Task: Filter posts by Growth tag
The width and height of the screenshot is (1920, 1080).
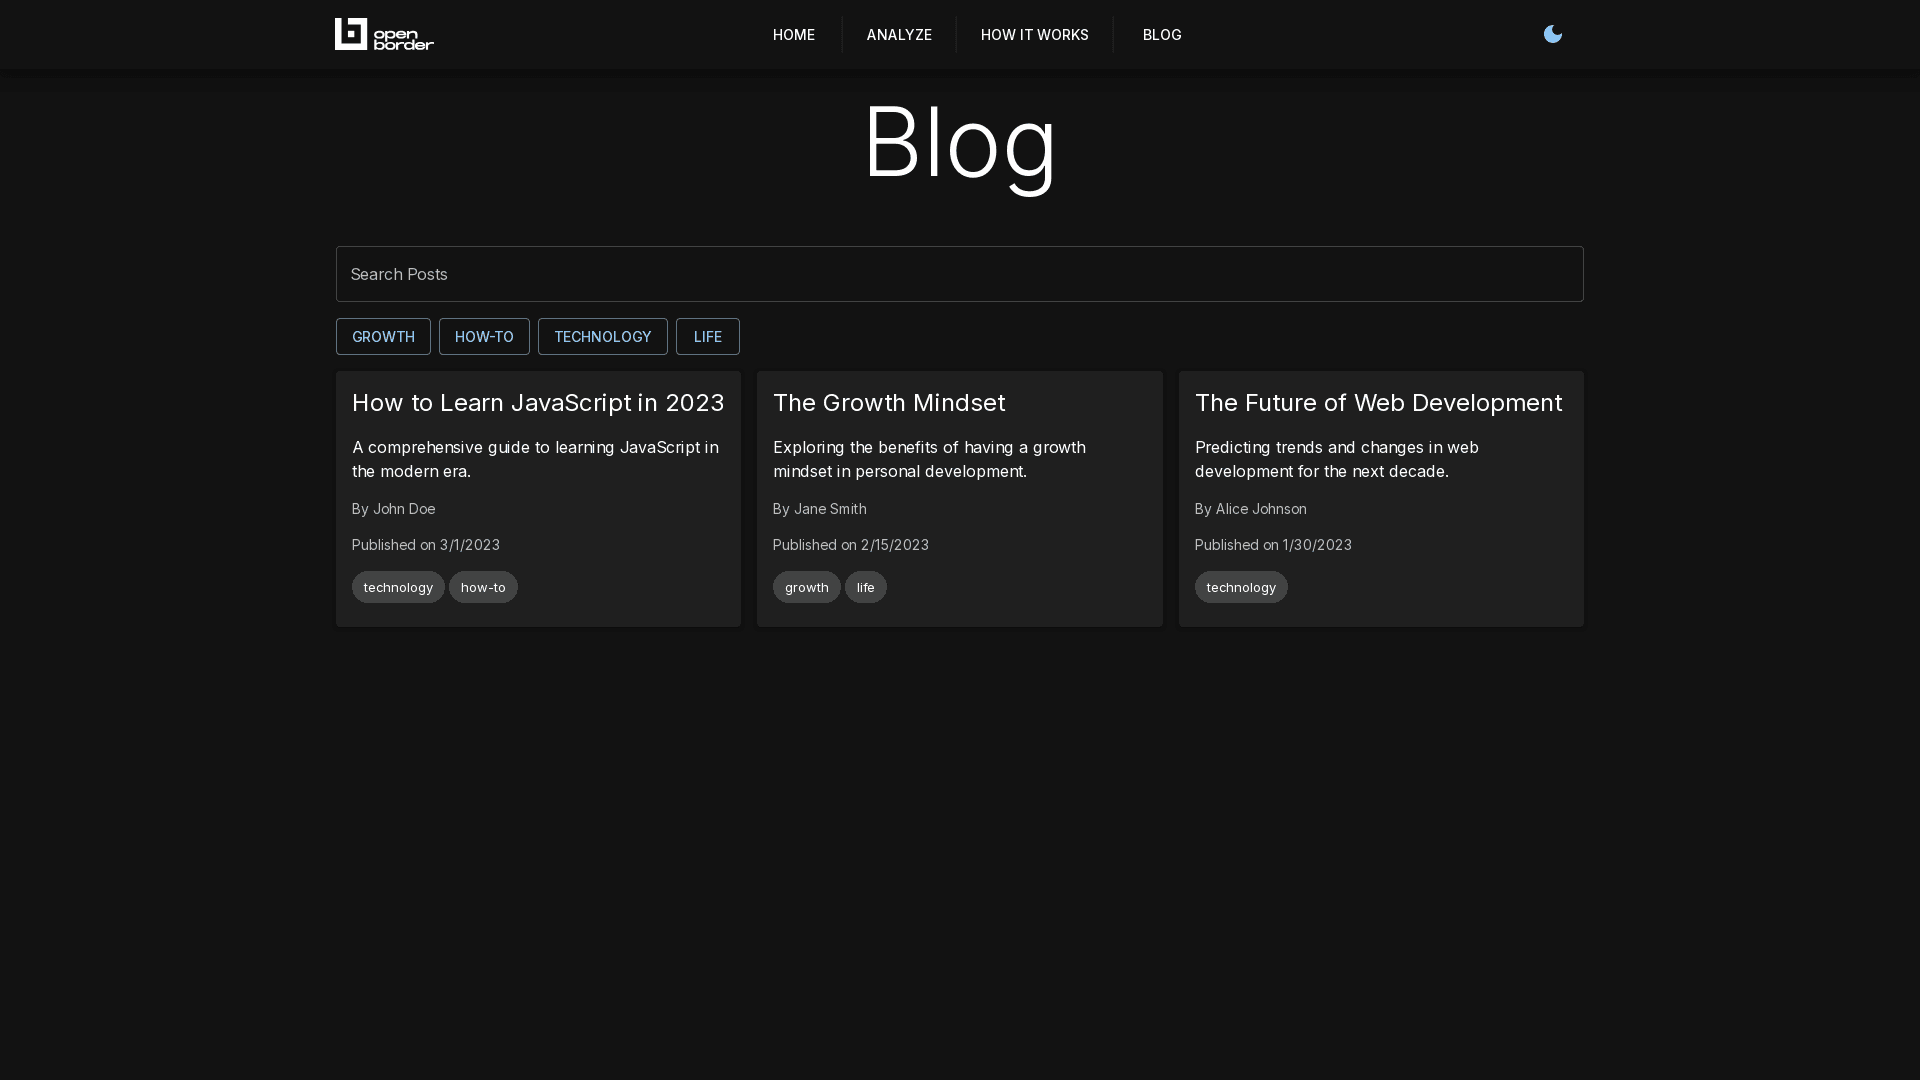Action: (x=383, y=337)
